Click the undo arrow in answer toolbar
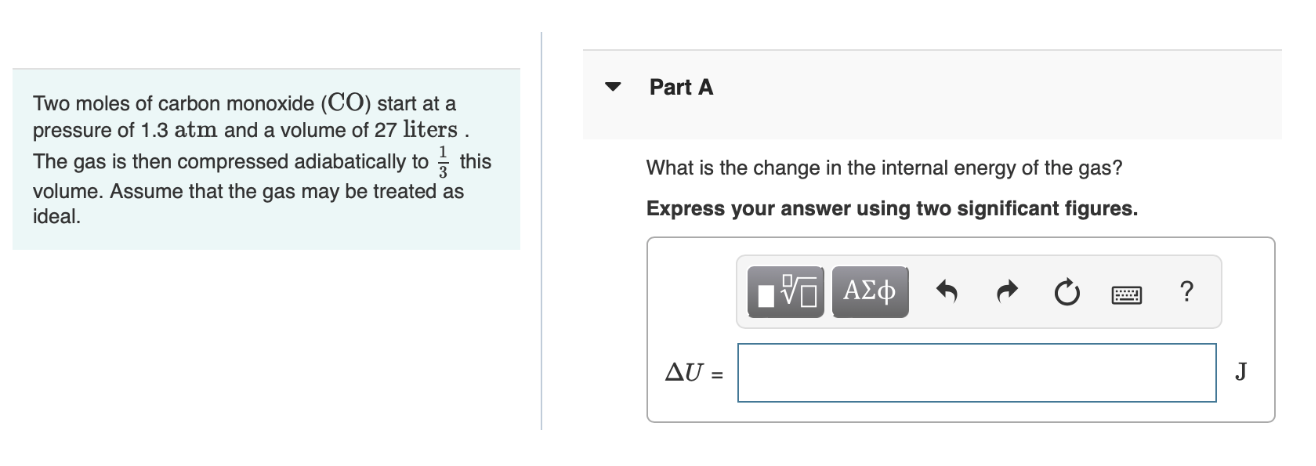1316x466 pixels. pos(947,293)
